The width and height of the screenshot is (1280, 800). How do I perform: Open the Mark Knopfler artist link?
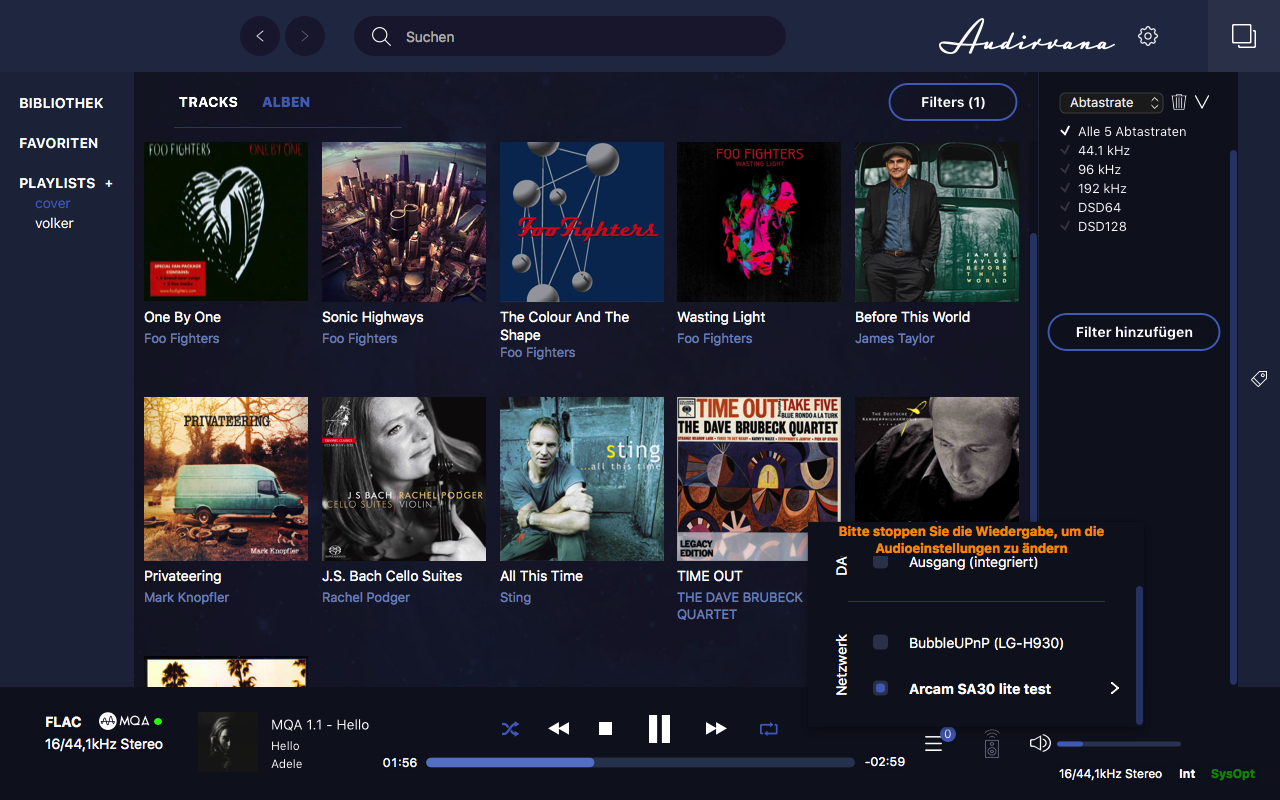click(x=186, y=597)
